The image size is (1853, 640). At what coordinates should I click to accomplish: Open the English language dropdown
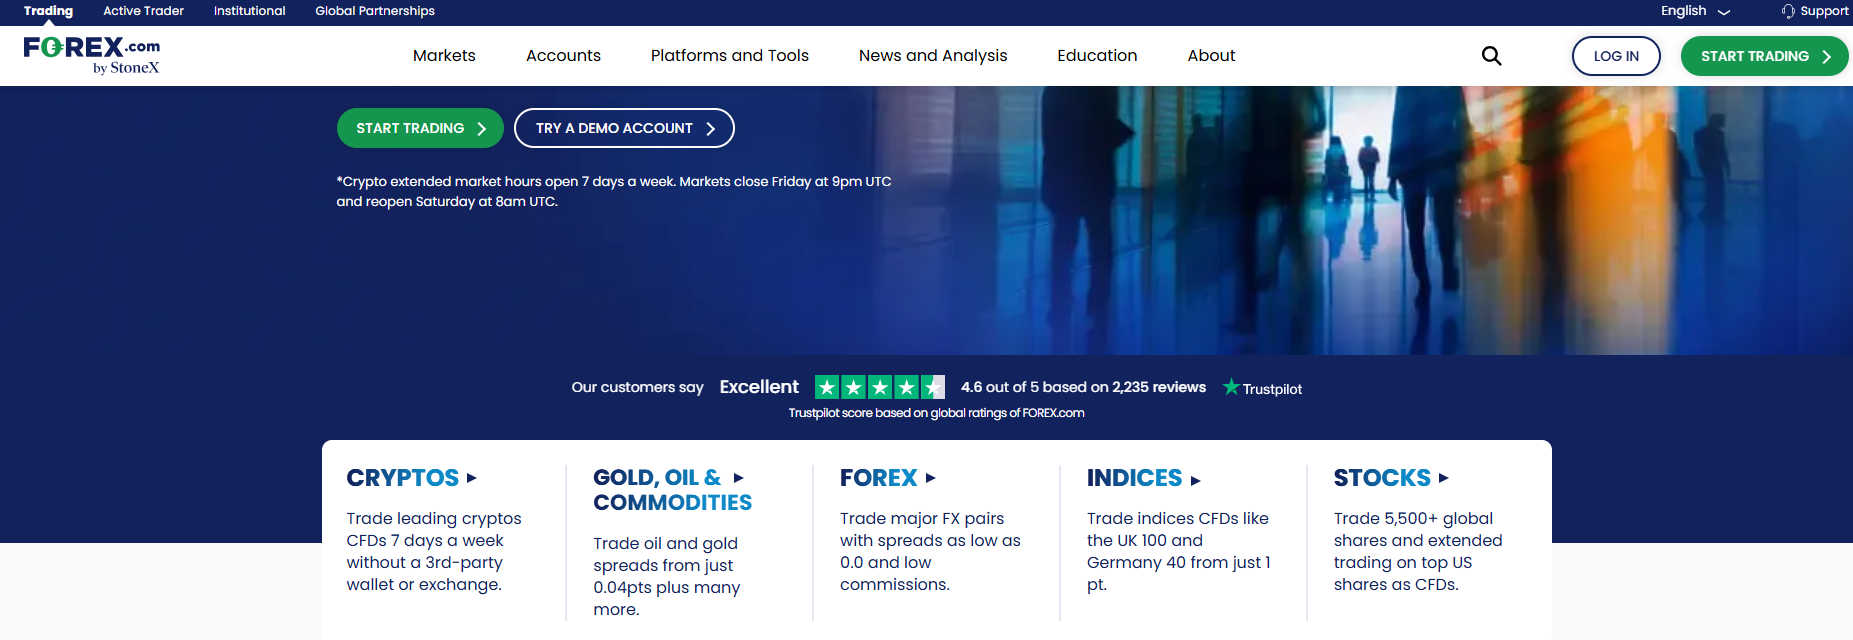(1694, 11)
